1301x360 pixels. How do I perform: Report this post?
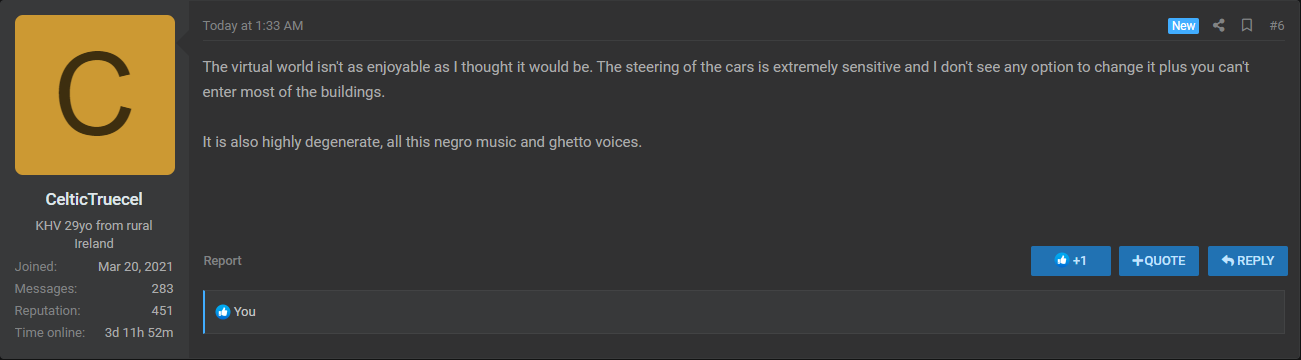[222, 261]
